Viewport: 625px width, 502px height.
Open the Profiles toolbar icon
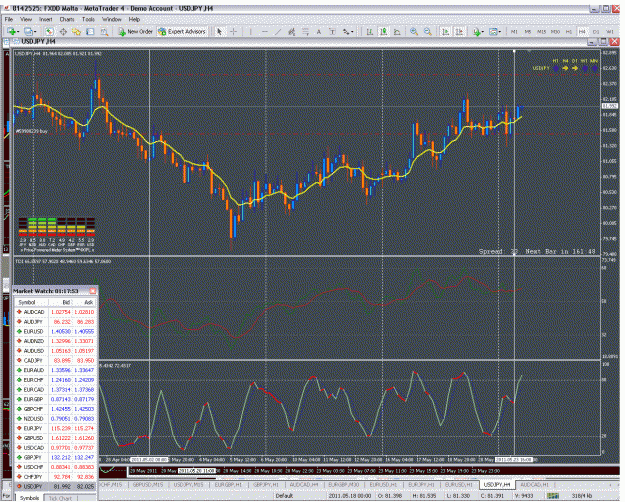tap(28, 31)
